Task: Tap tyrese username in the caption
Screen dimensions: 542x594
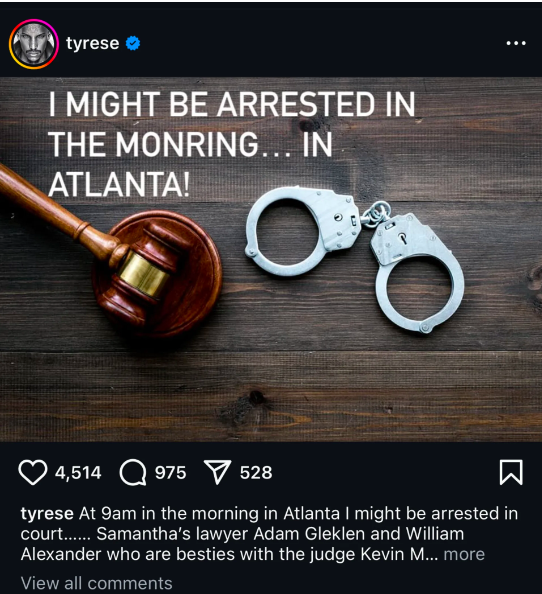Action: [47, 514]
